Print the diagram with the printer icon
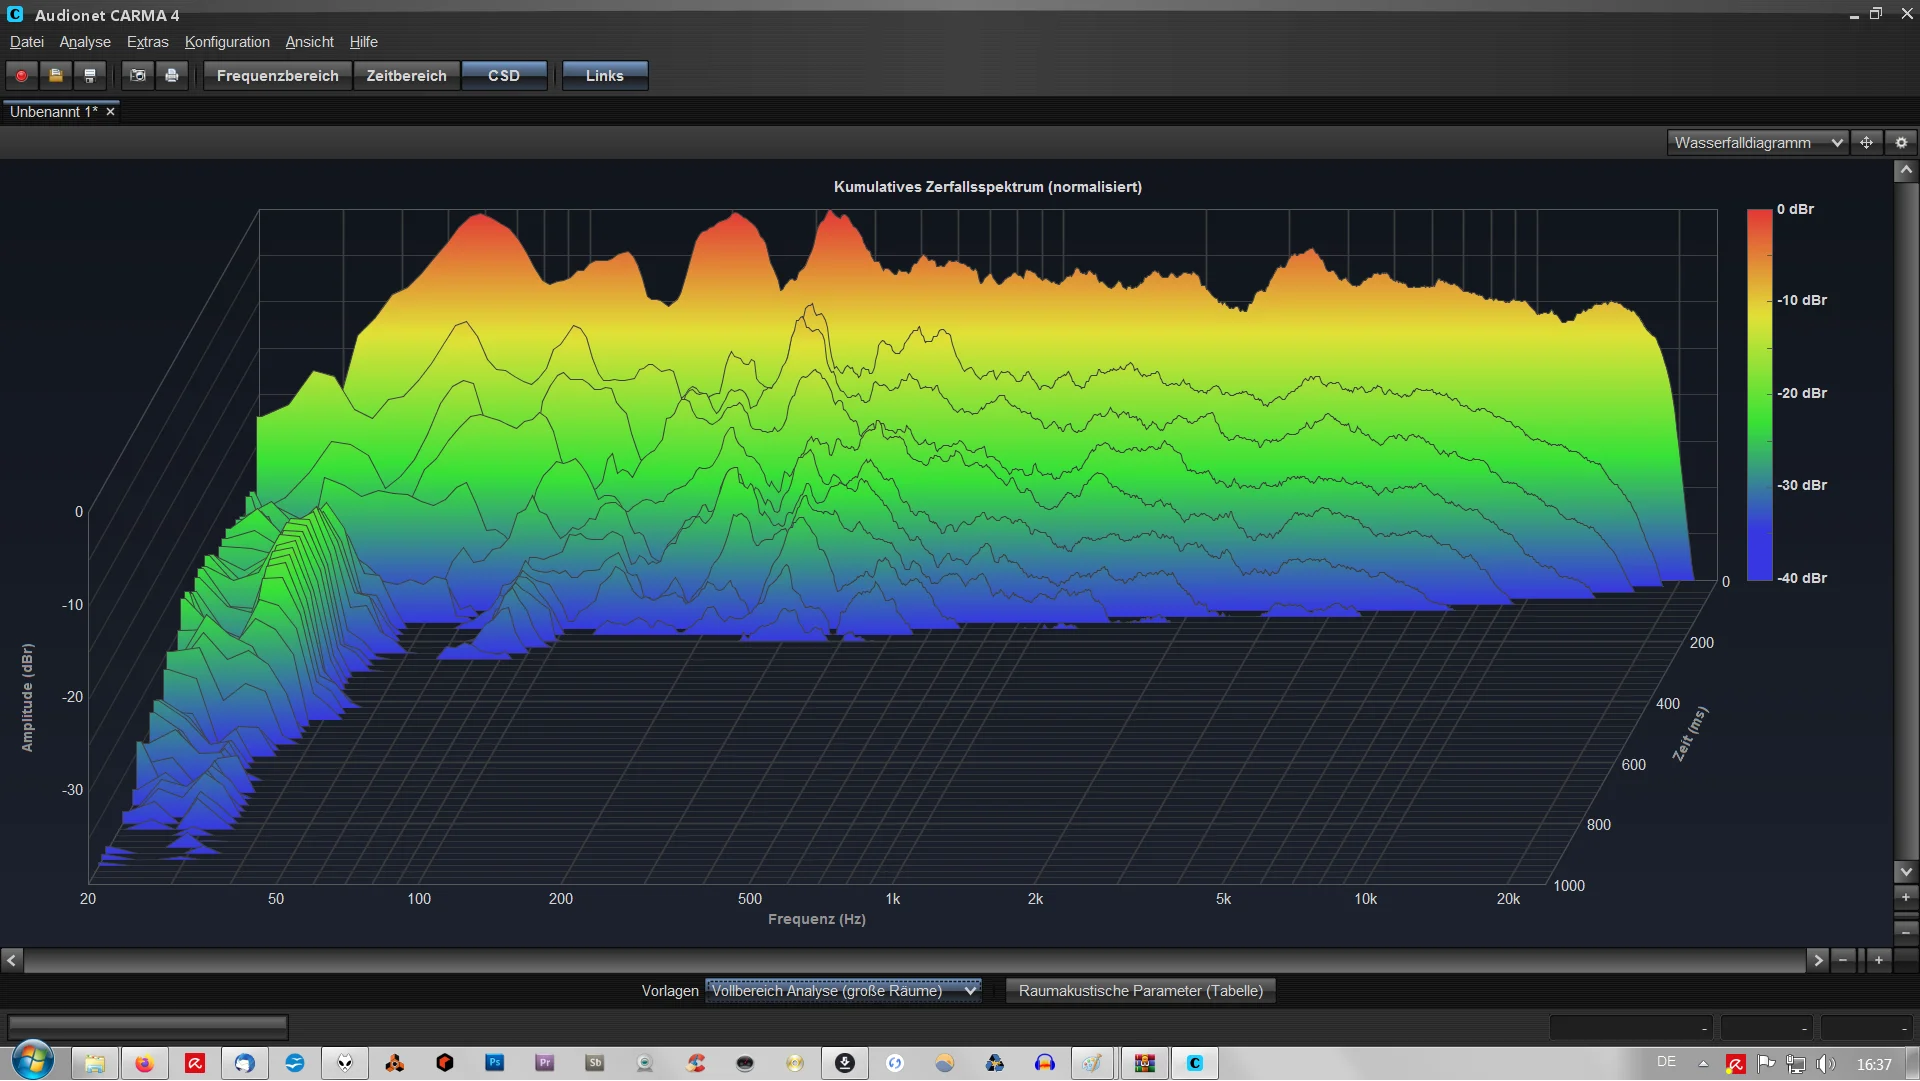The image size is (1920, 1081). tap(172, 76)
